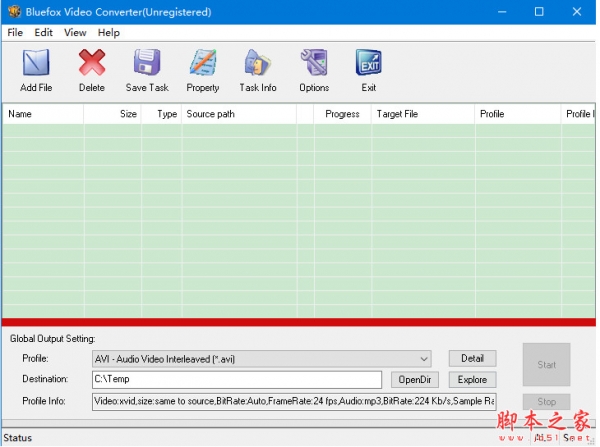The image size is (600, 447).
Task: Click the "Global Output Setting:" label
Action: pyautogui.click(x=53, y=339)
